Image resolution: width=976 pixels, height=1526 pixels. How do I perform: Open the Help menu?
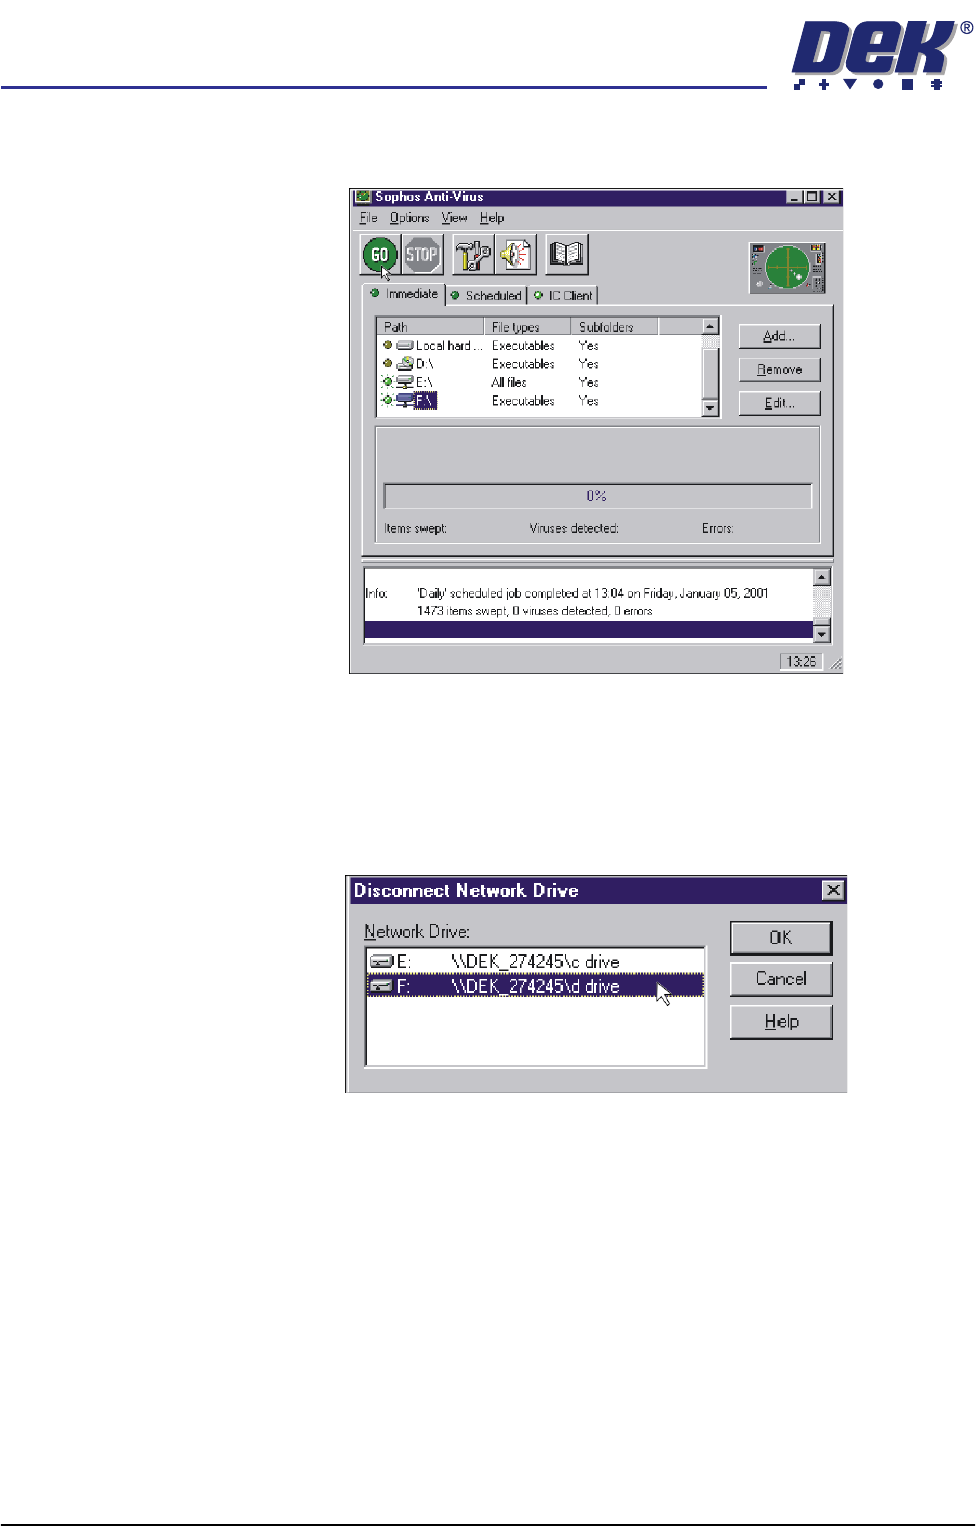tap(492, 218)
